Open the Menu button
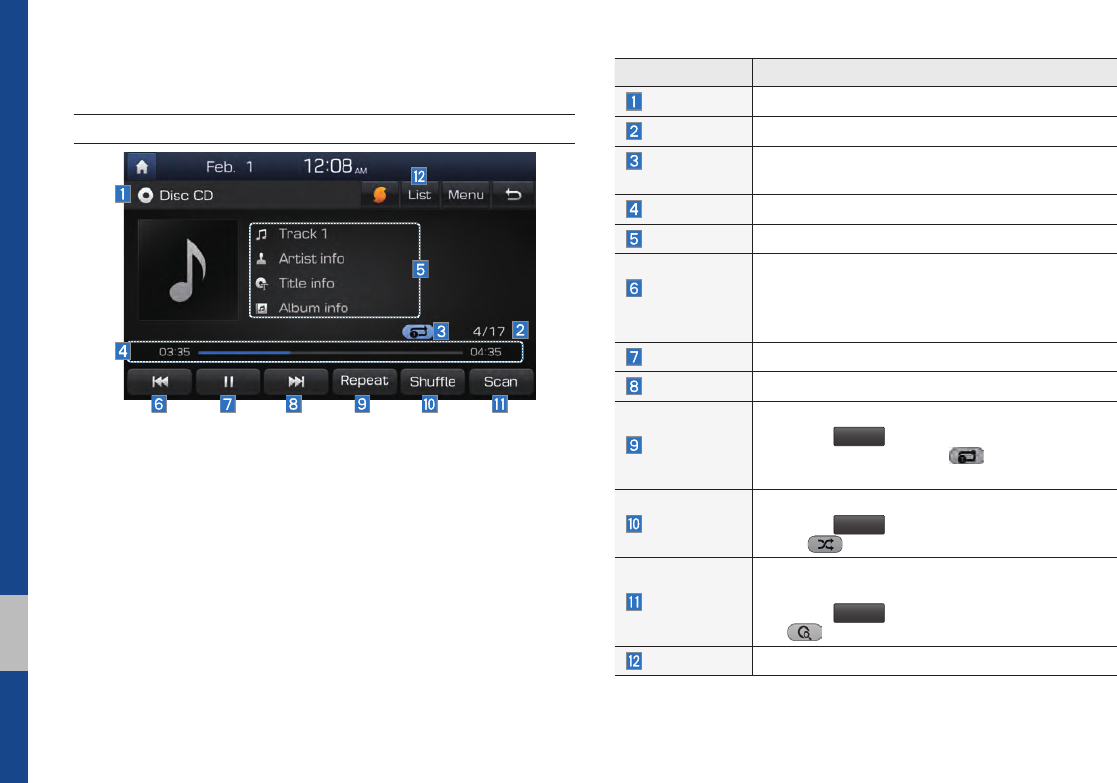Screen dimensions: 1117x783 pyautogui.click(x=466, y=195)
